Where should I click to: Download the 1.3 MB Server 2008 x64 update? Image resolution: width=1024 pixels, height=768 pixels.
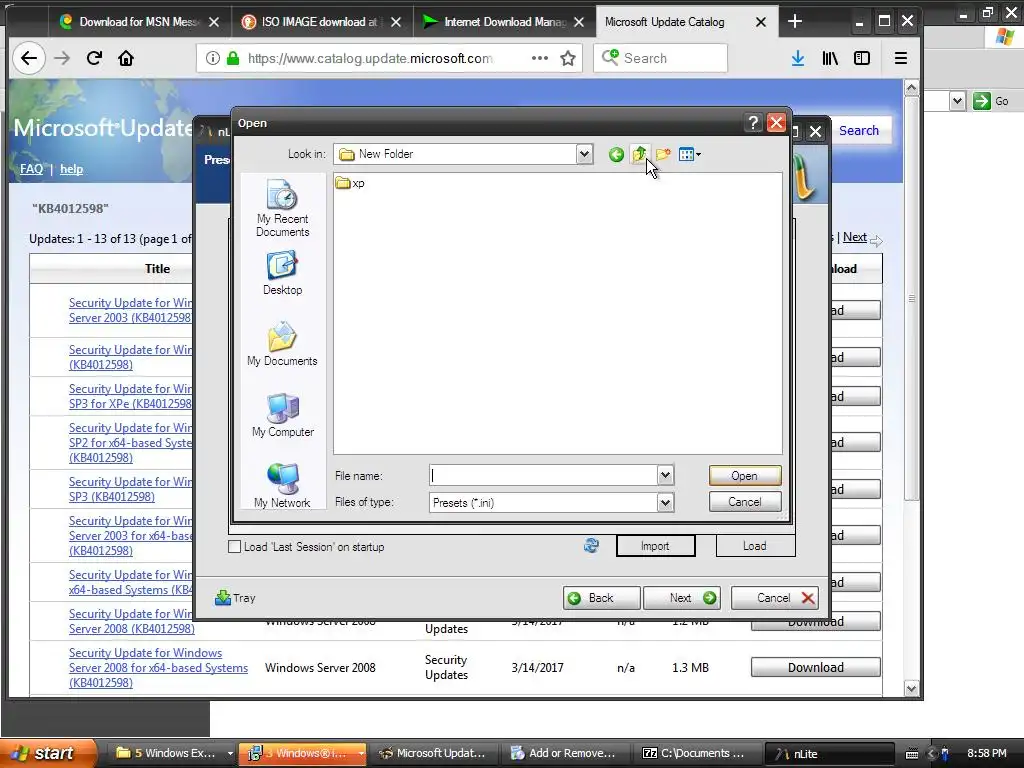(816, 667)
